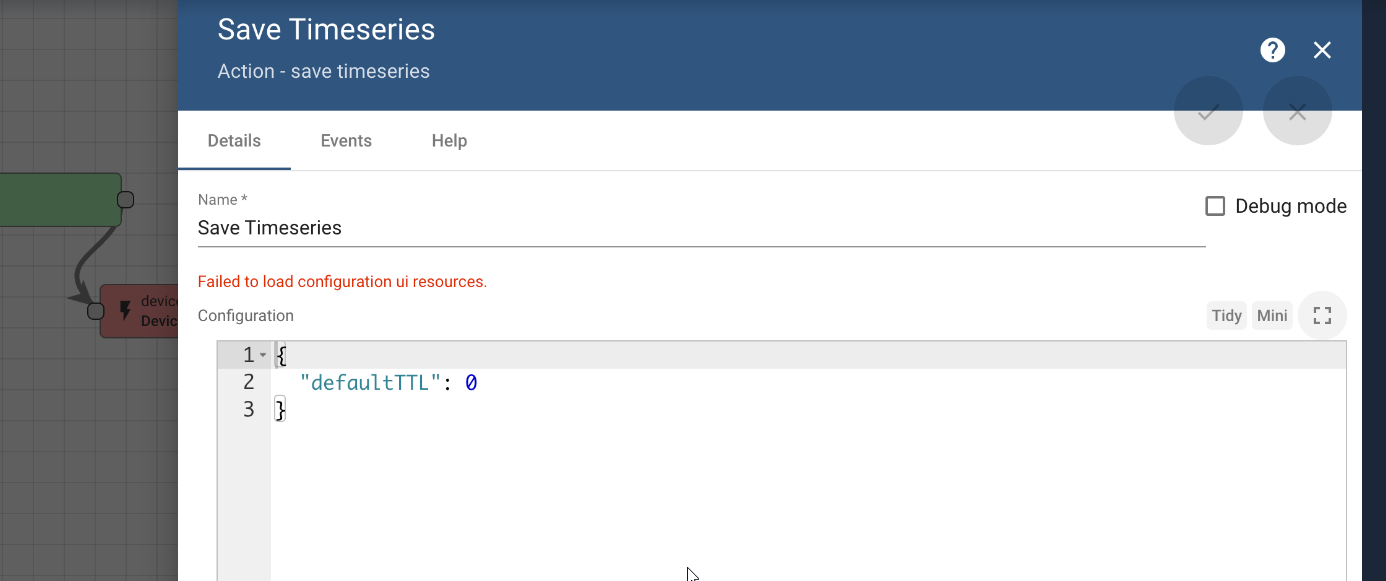Viewport: 1386px width, 581px height.
Task: Collapse the JSON block with the line 1 fold arrow
Action: (263, 354)
